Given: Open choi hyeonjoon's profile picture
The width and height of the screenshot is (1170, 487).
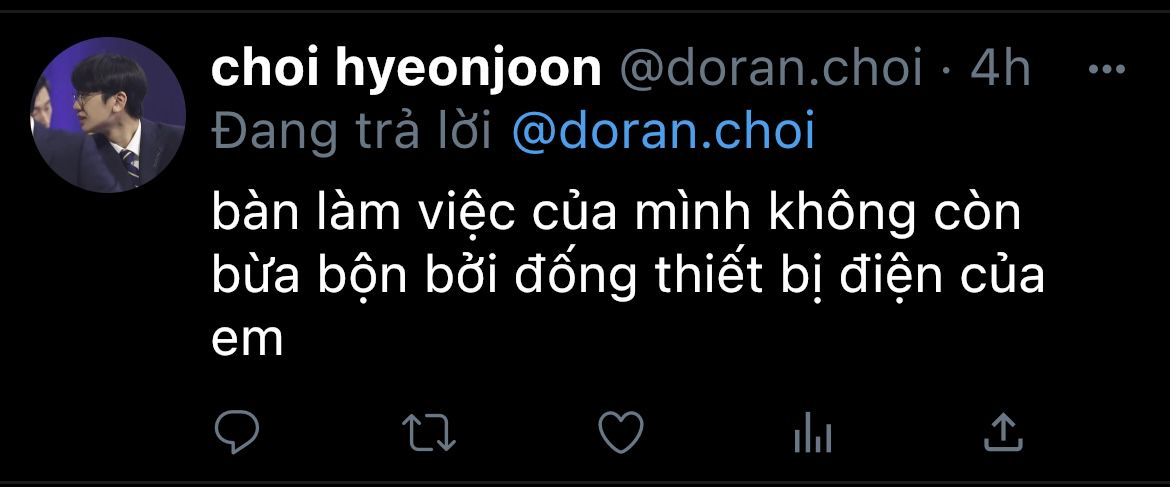Looking at the screenshot, I should tap(107, 115).
